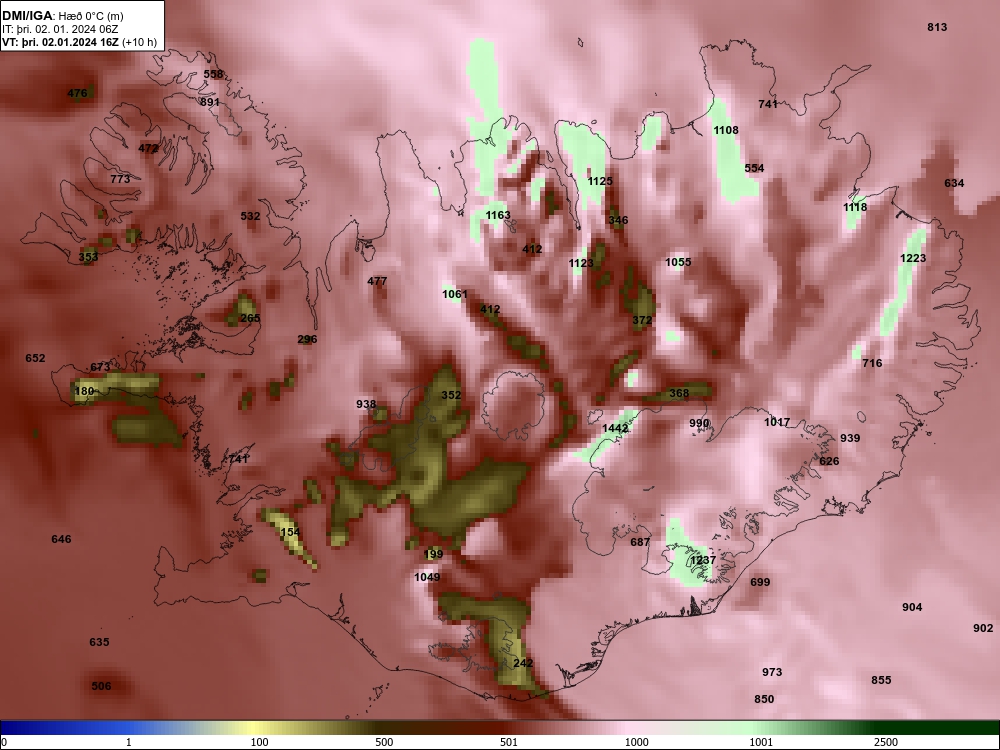Viewport: 1000px width, 750px height.
Task: Select the 558 height label
Action: [x=214, y=74]
